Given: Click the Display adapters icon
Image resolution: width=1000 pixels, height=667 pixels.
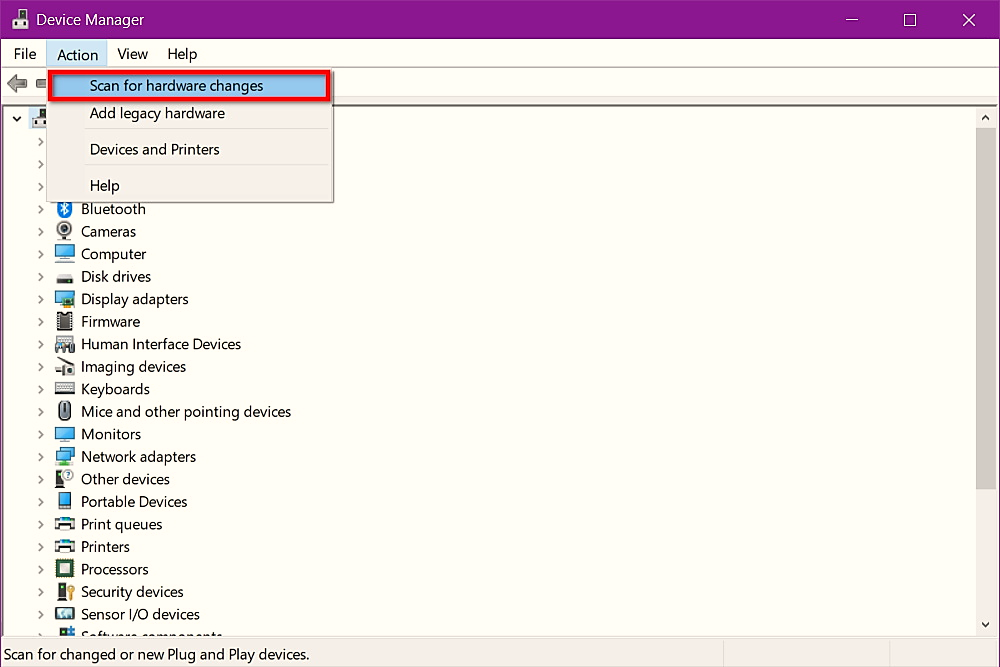Looking at the screenshot, I should [64, 299].
